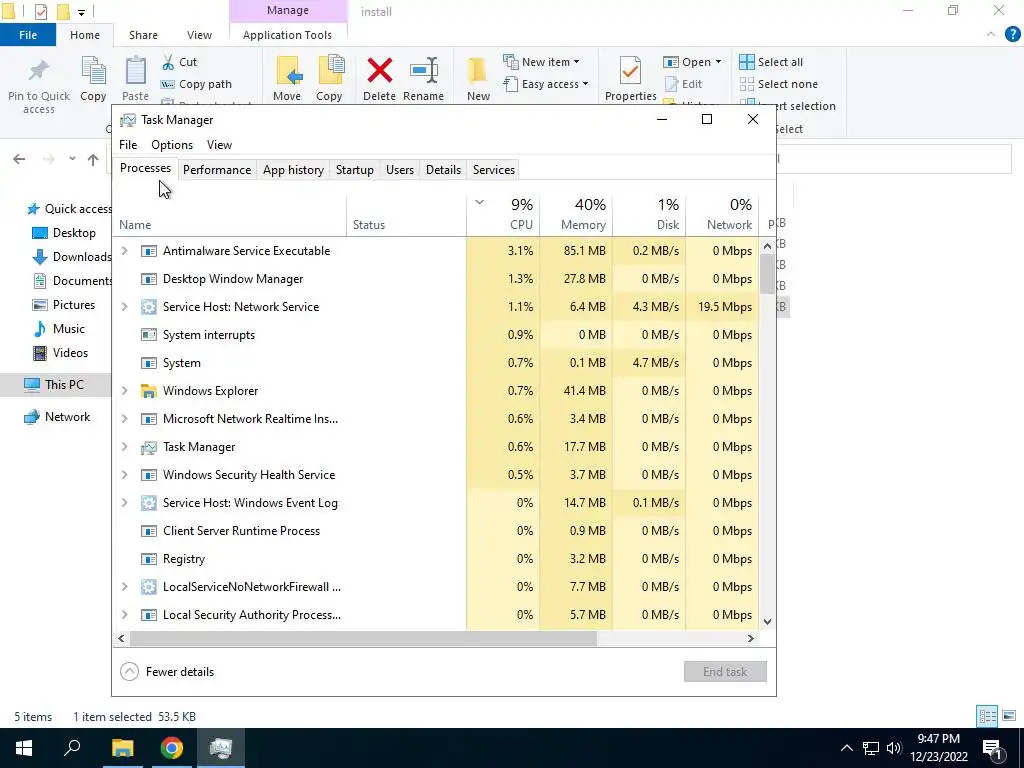Click the Antimalware Service Executable process icon
1024x768 pixels.
tap(149, 251)
